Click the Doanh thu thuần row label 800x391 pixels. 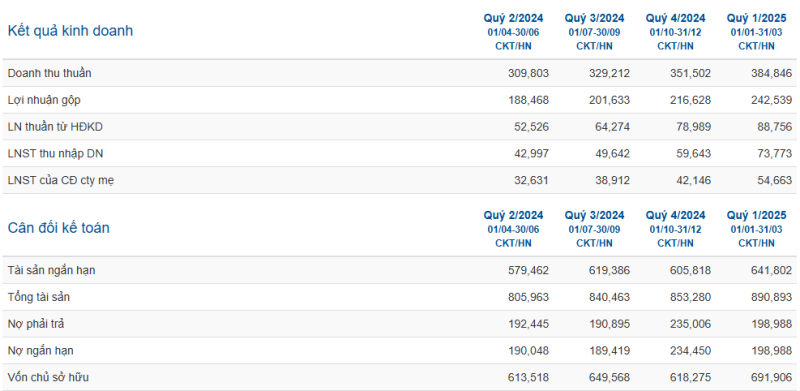click(x=49, y=73)
